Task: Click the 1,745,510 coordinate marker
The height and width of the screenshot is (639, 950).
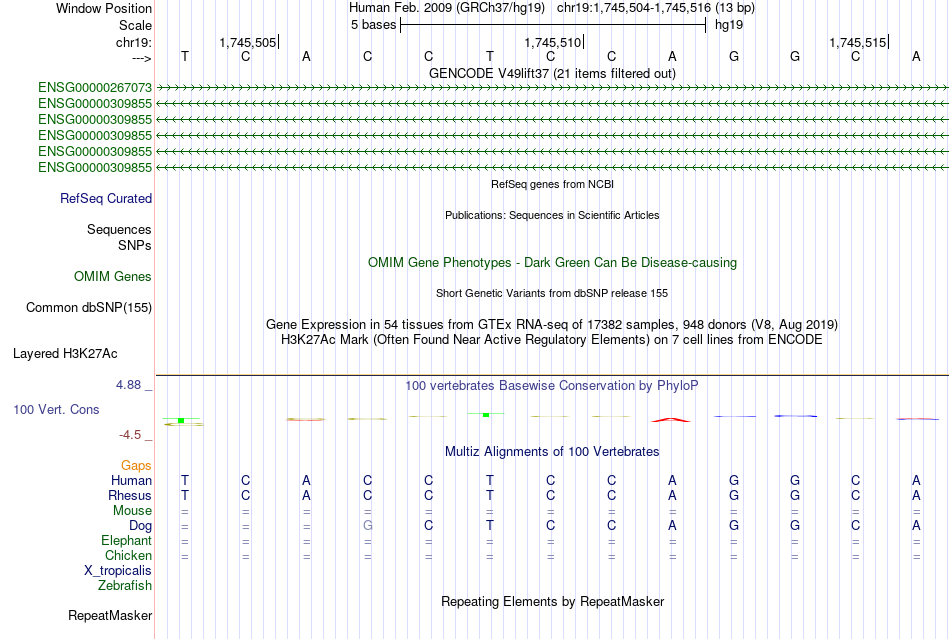Action: [553, 42]
